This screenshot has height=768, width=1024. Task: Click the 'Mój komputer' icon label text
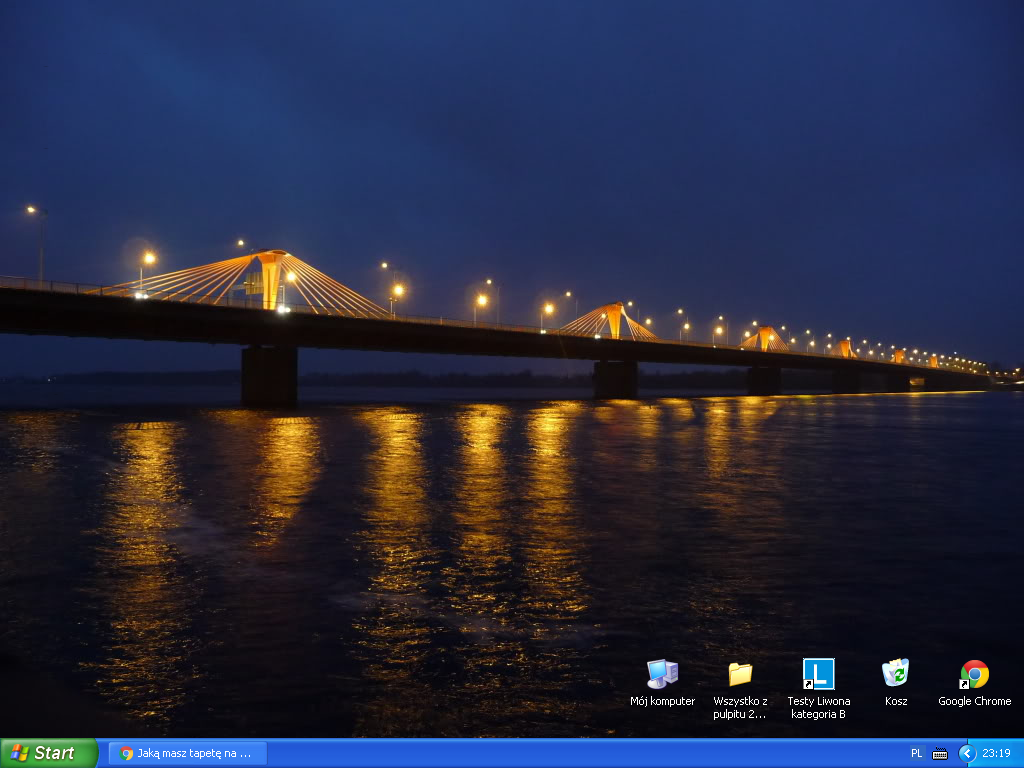coord(662,701)
